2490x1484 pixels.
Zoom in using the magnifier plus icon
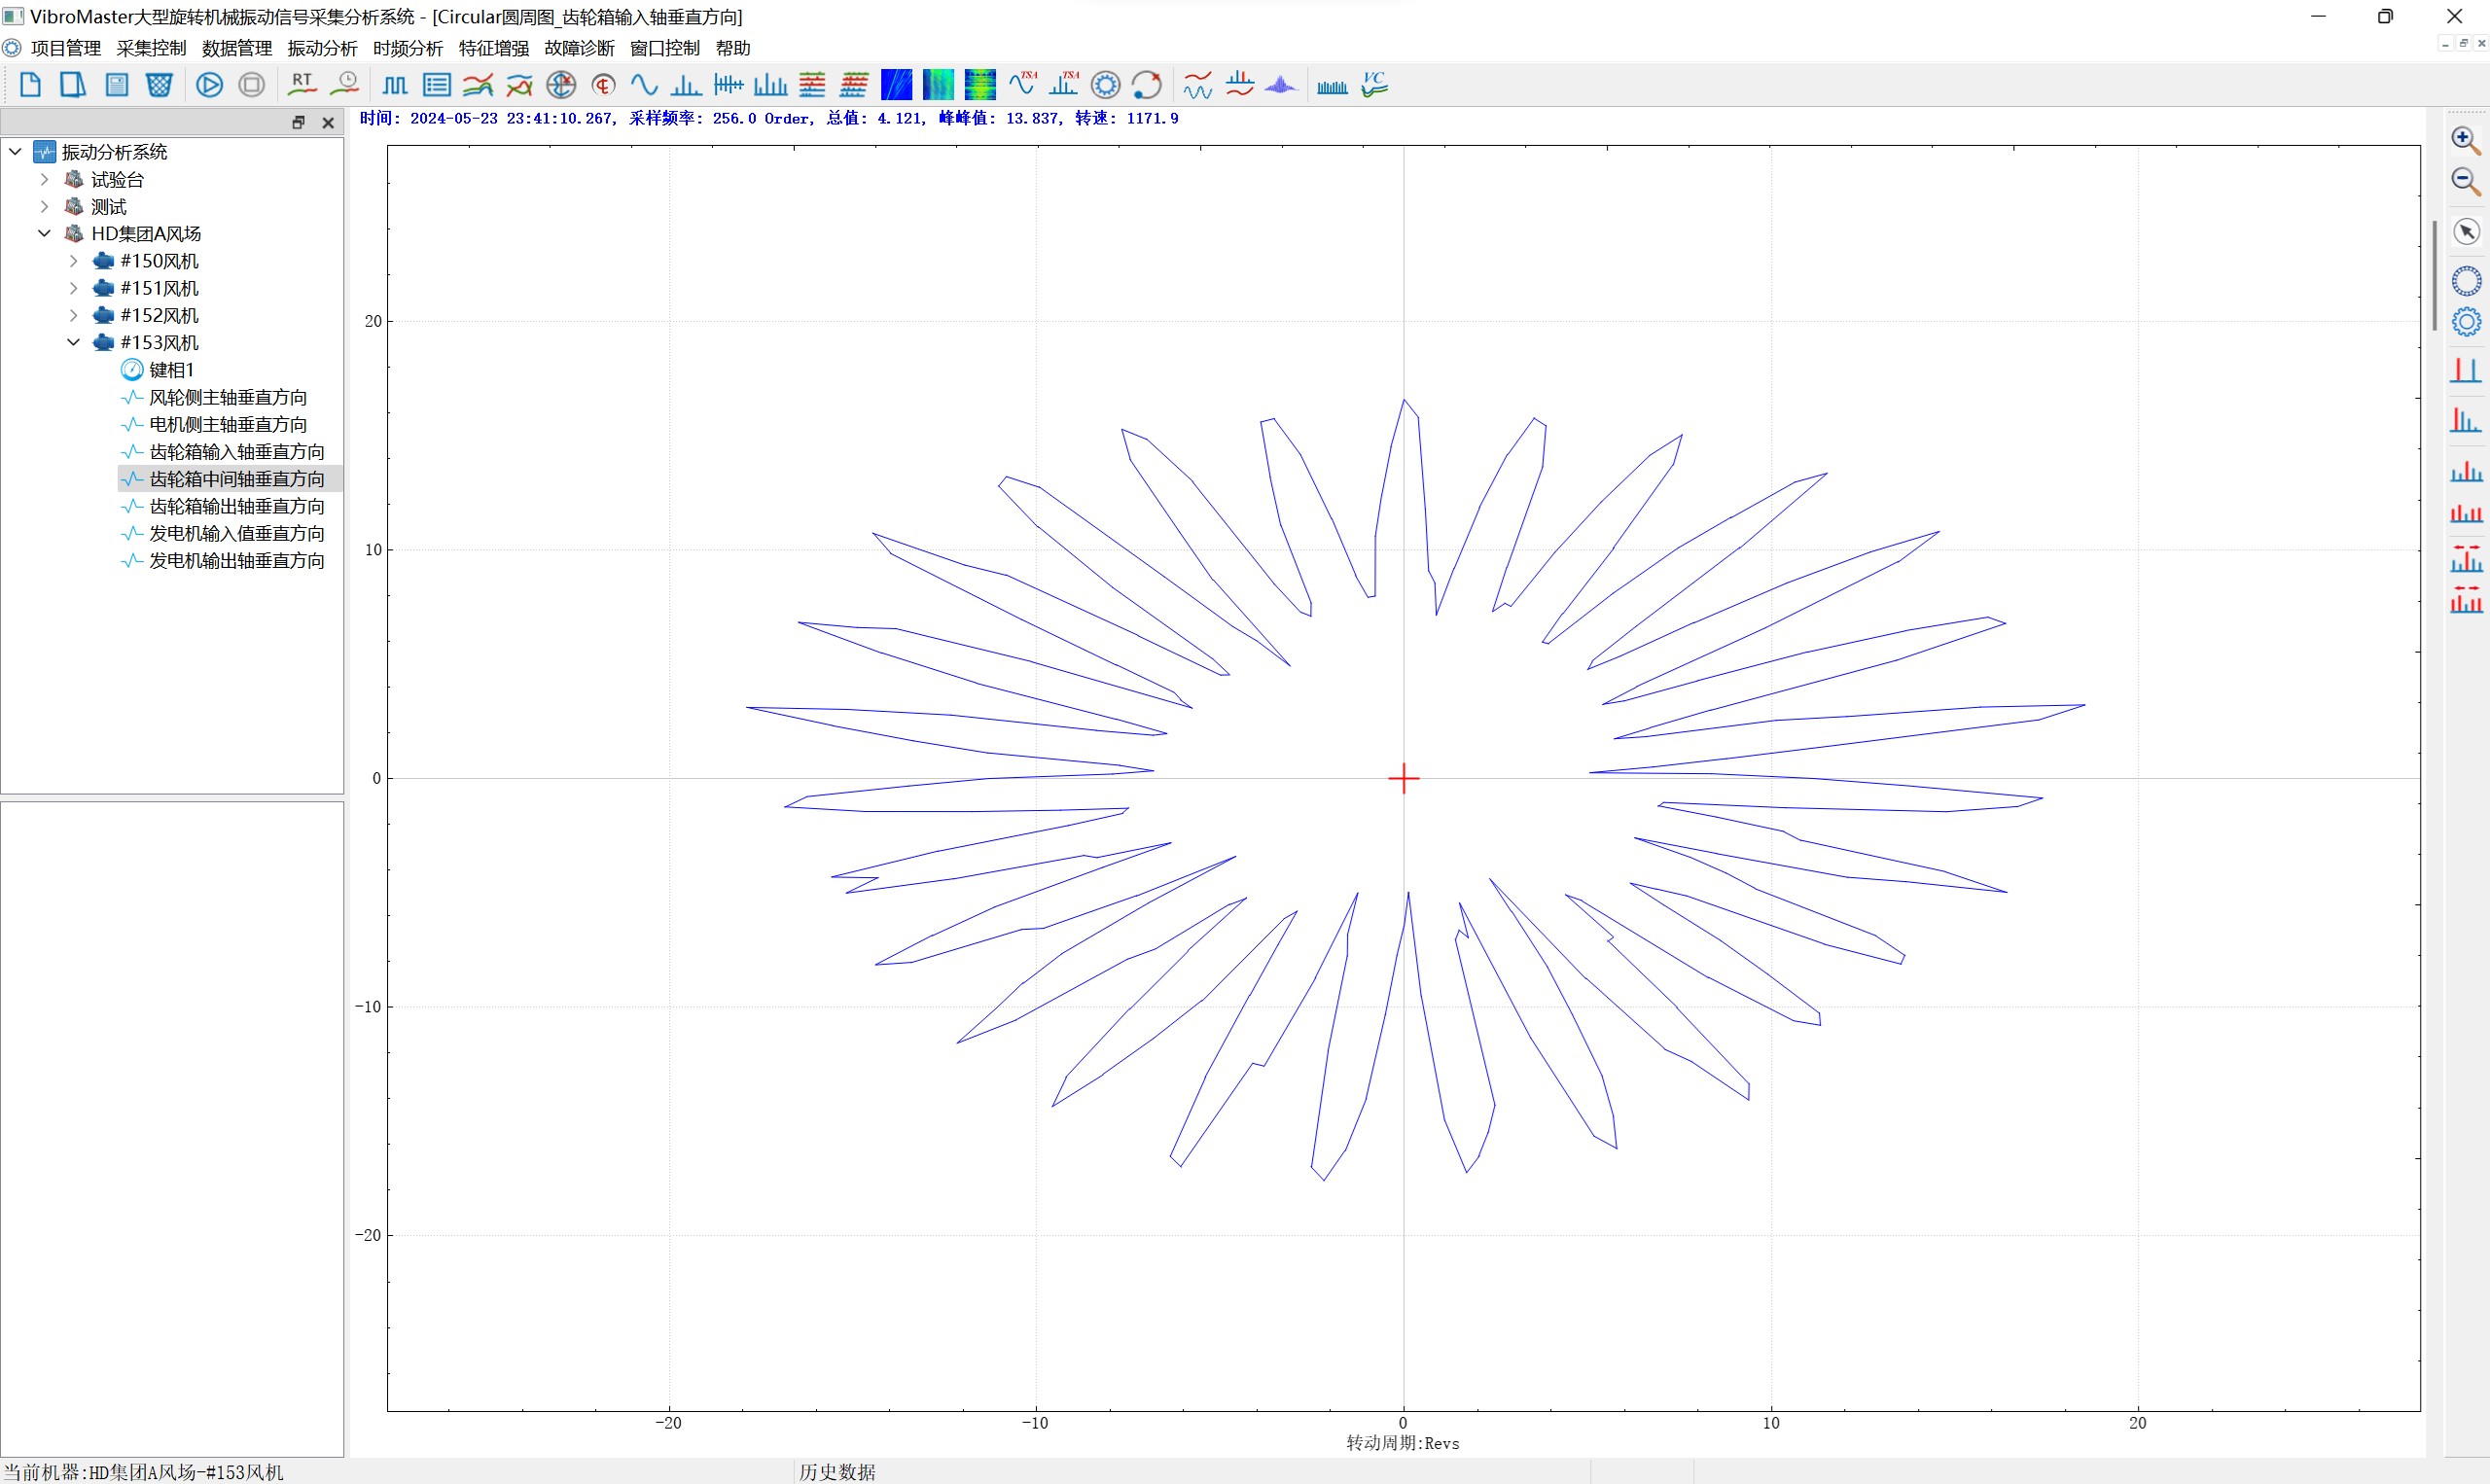click(x=2466, y=140)
